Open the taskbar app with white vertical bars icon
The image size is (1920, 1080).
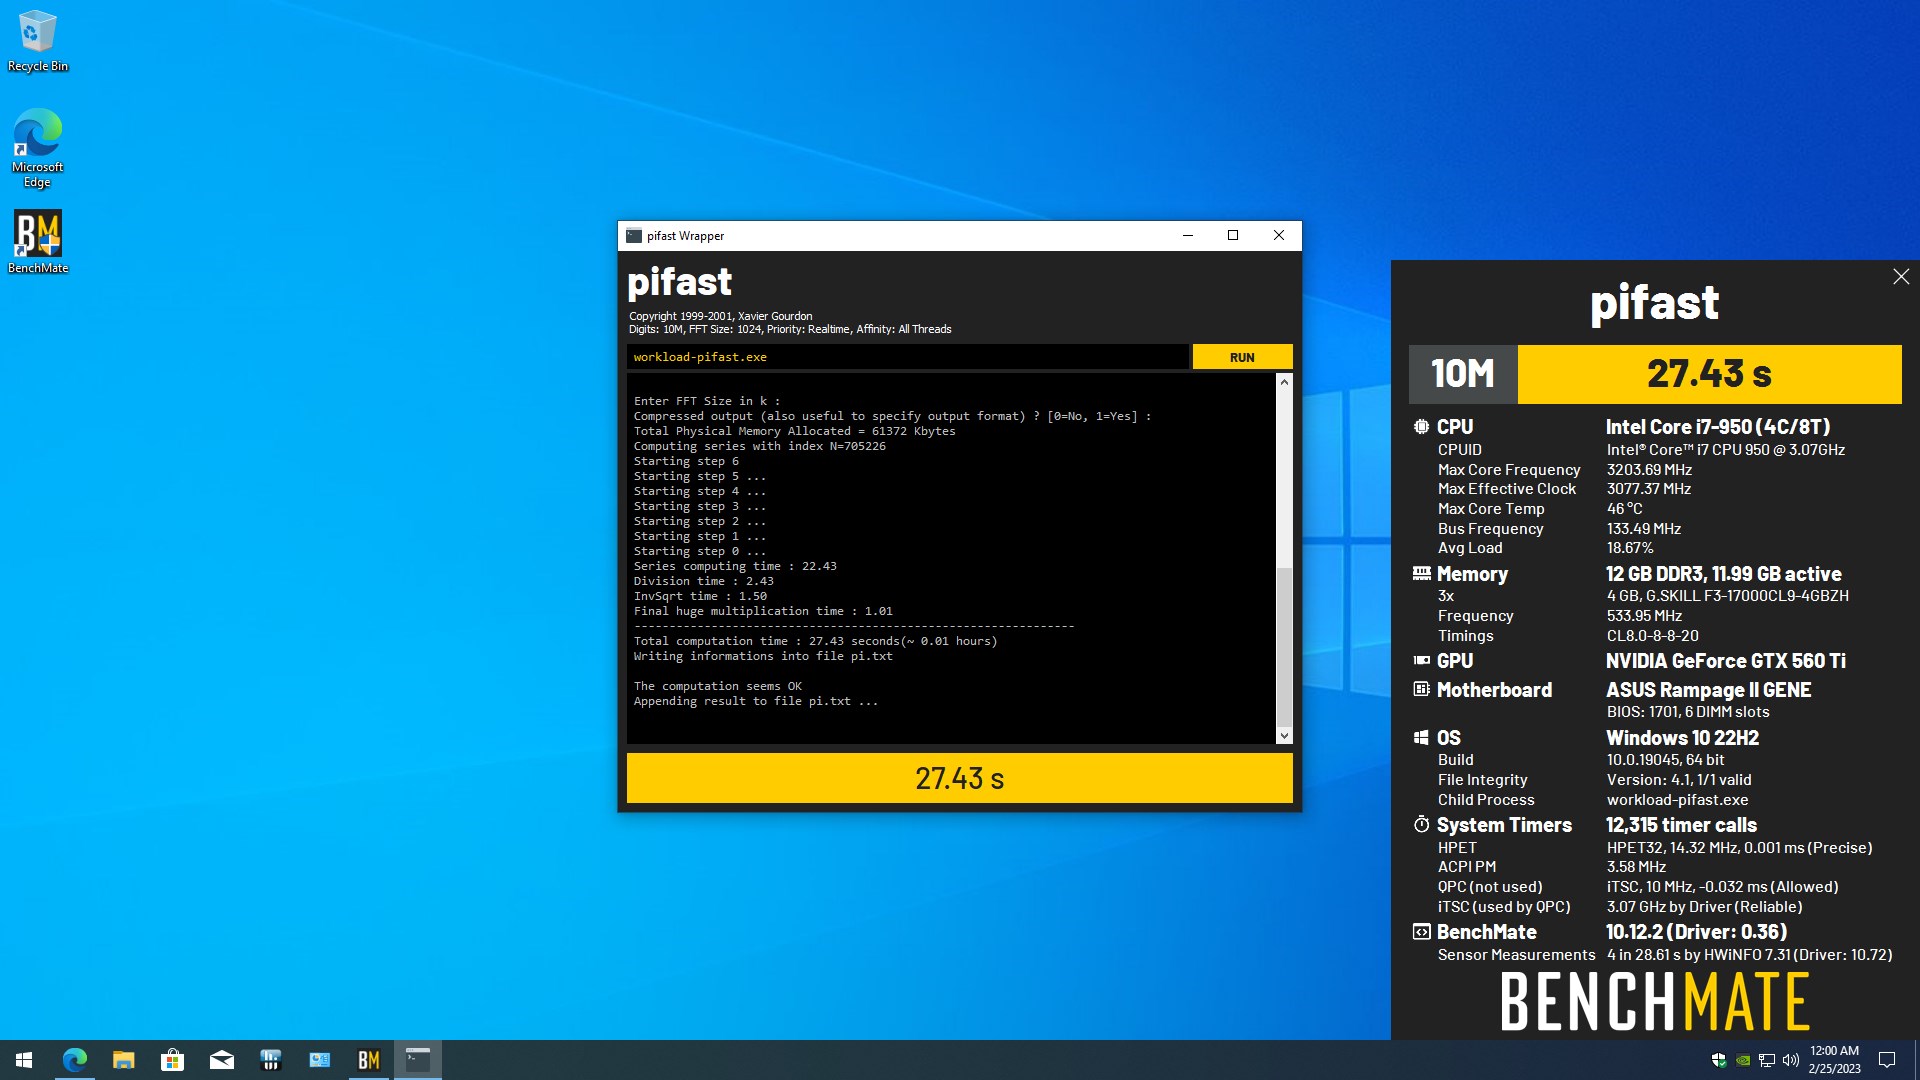pos(270,1060)
